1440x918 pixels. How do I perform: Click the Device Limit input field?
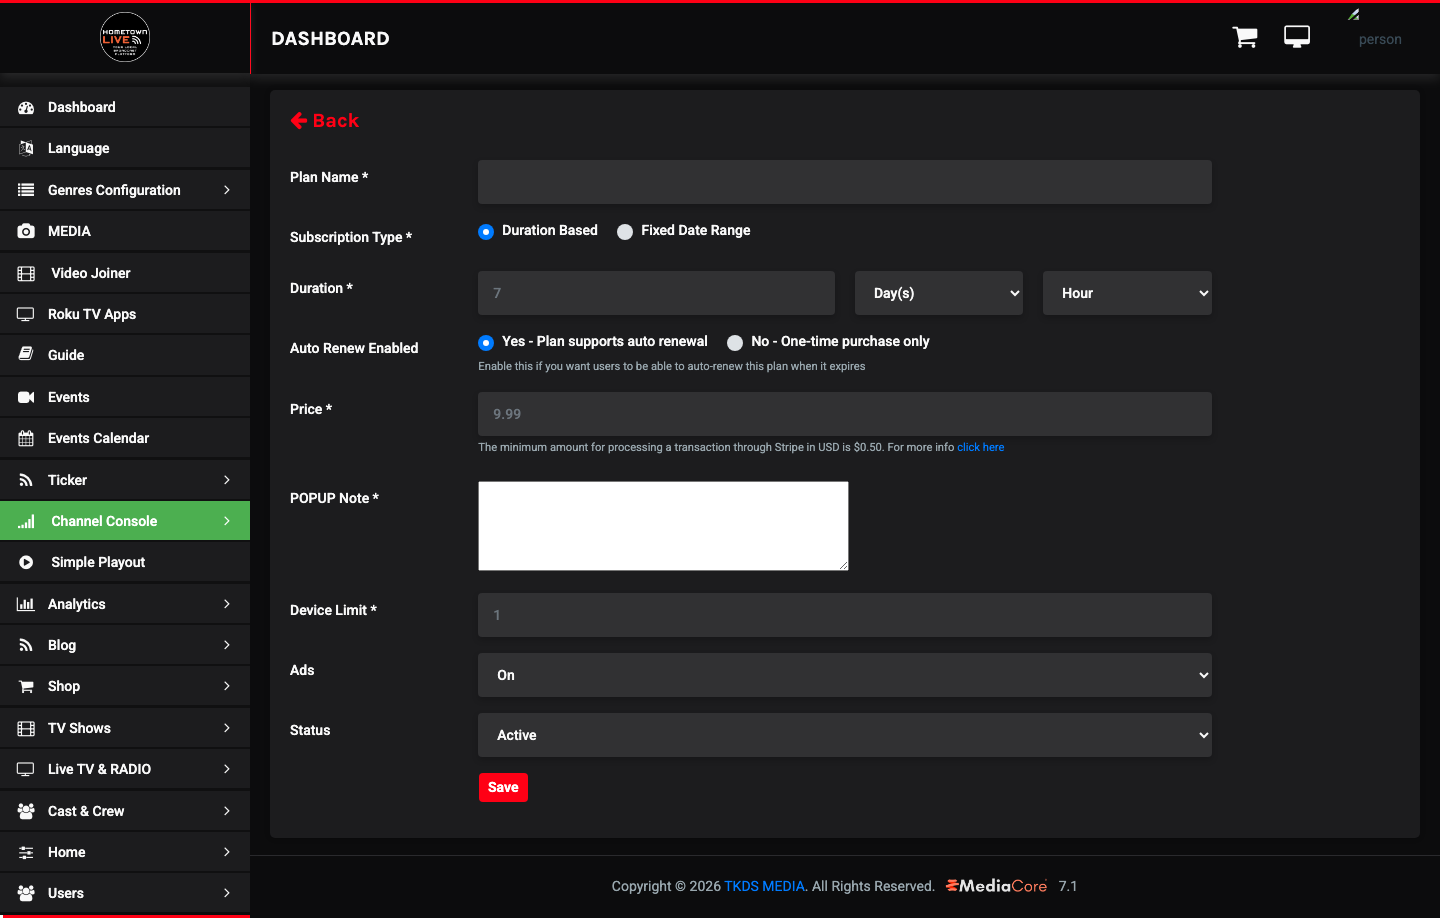[x=845, y=615]
